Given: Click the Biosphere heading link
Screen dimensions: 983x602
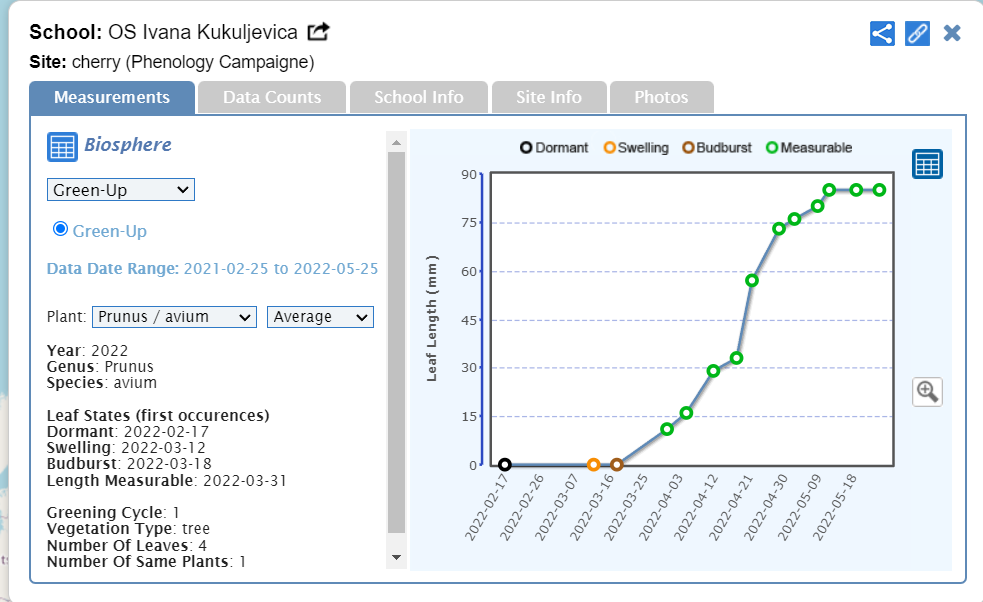Looking at the screenshot, I should (128, 145).
